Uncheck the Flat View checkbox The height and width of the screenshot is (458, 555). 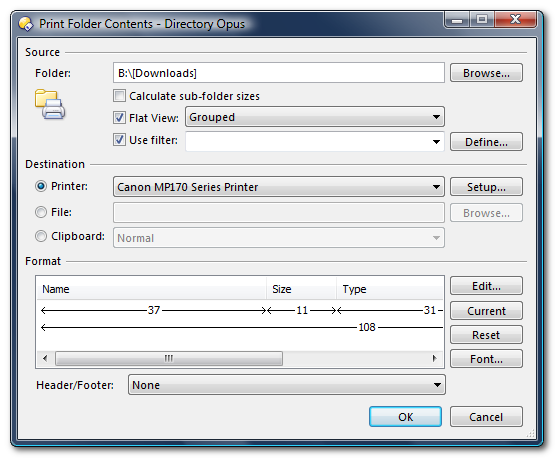(119, 118)
